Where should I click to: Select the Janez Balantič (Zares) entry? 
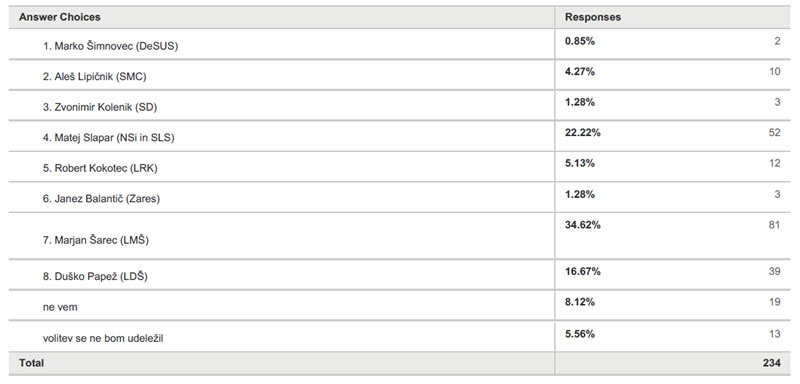(101, 199)
